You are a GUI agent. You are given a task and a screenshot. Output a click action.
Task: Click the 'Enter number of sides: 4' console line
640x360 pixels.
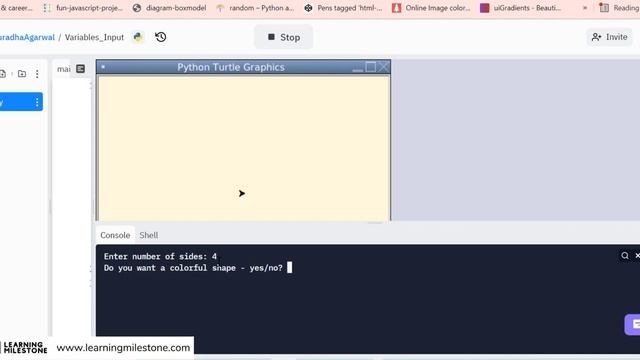coord(160,256)
